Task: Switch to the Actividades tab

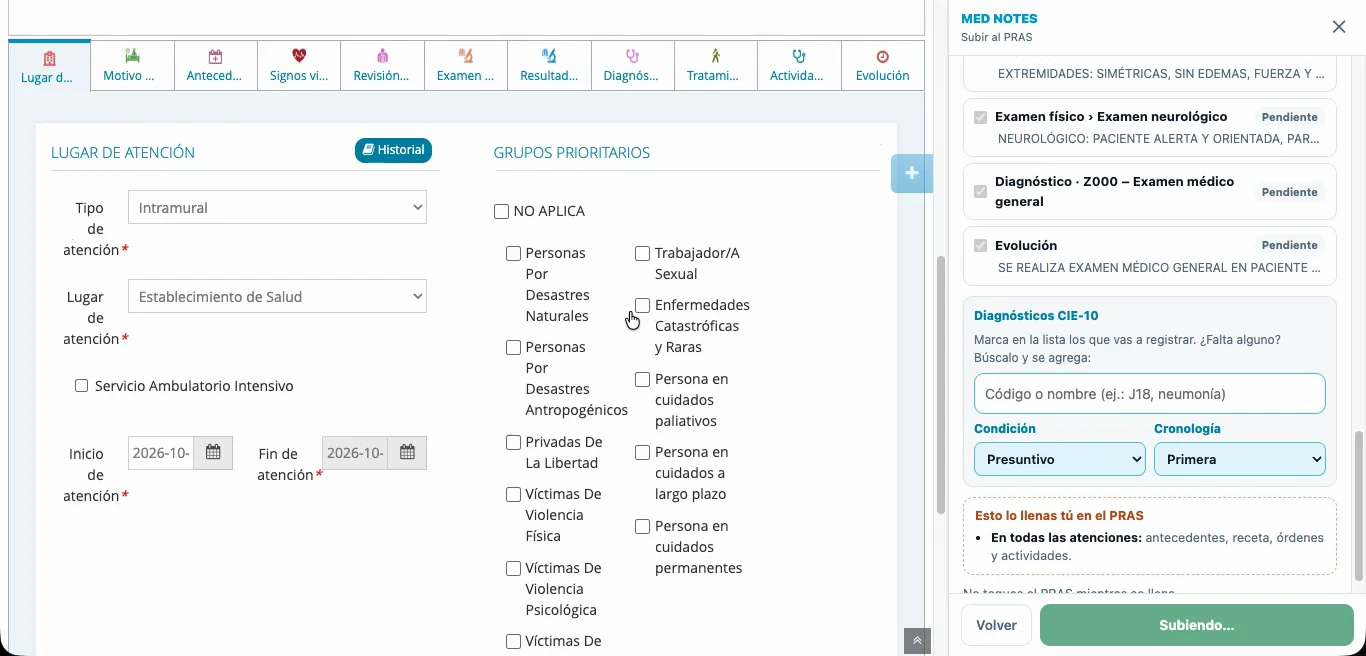Action: 799,65
